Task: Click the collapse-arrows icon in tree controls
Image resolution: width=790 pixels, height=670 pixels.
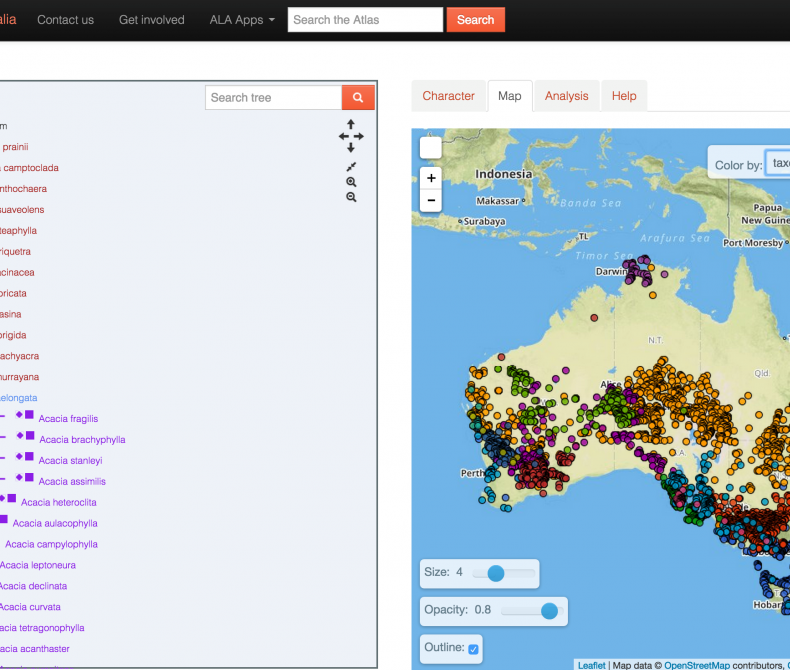Action: pyautogui.click(x=351, y=166)
